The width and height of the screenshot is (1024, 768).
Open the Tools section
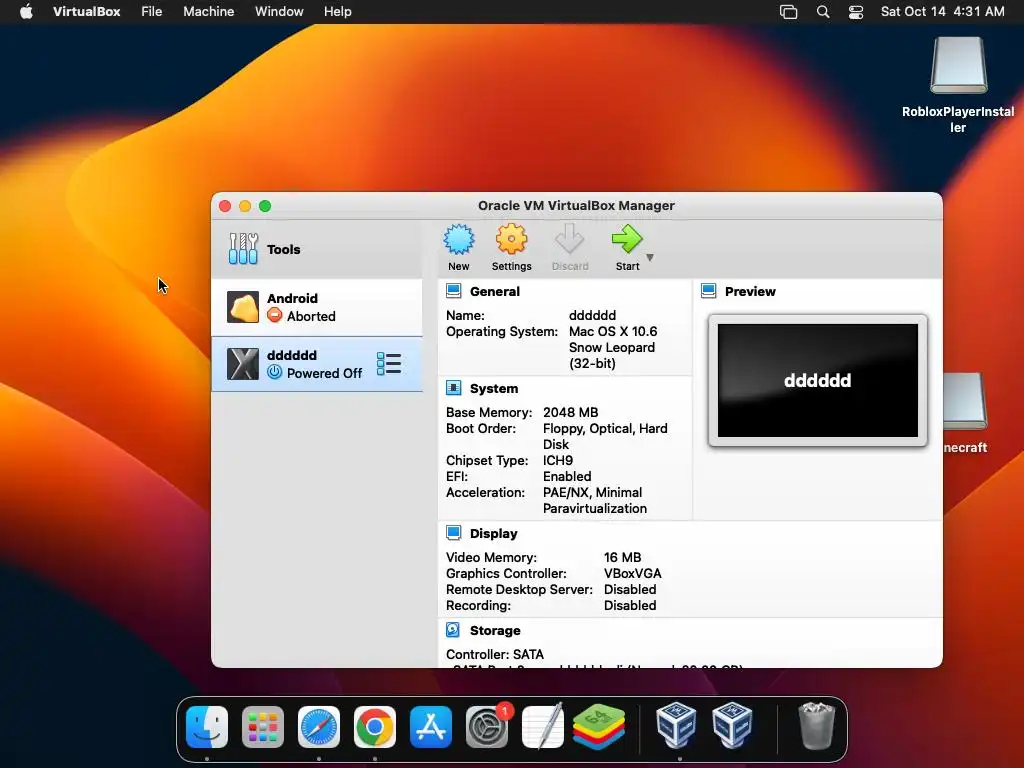pyautogui.click(x=317, y=249)
